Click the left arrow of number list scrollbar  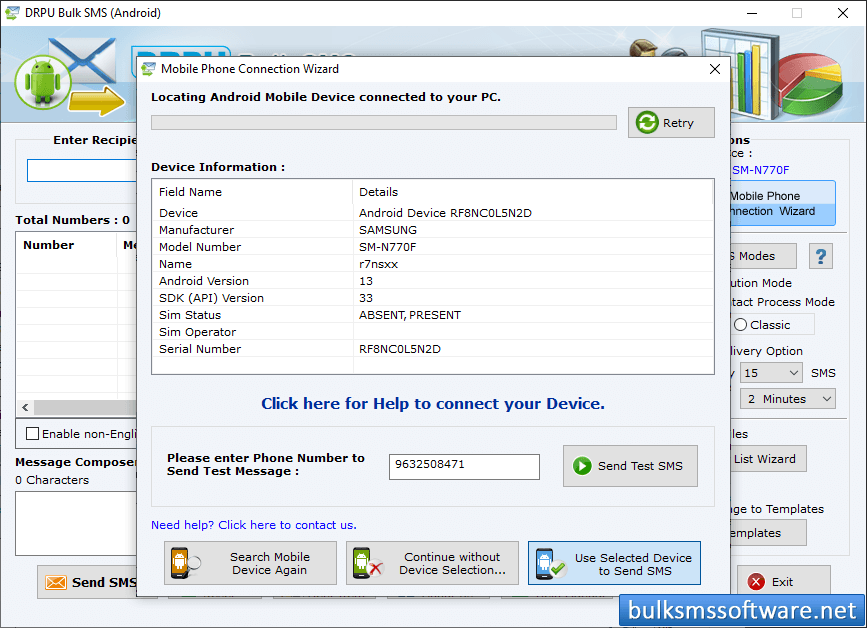[25, 407]
